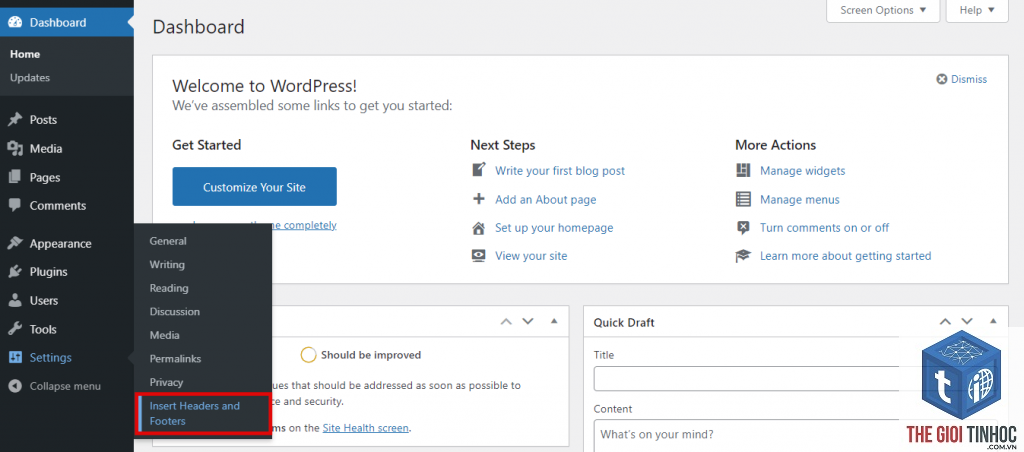Open the Turn comments on or off link
The height and width of the screenshot is (452, 1024).
tap(824, 228)
